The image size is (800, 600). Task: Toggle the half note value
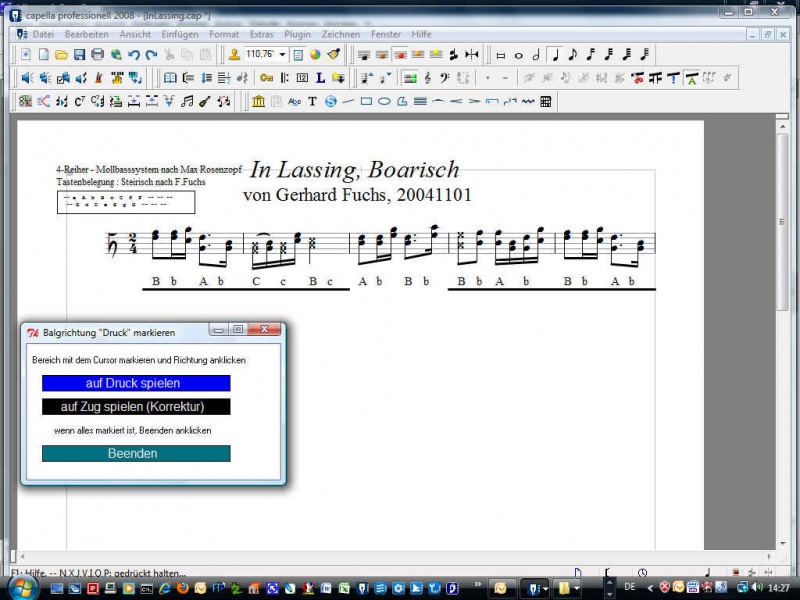536,54
